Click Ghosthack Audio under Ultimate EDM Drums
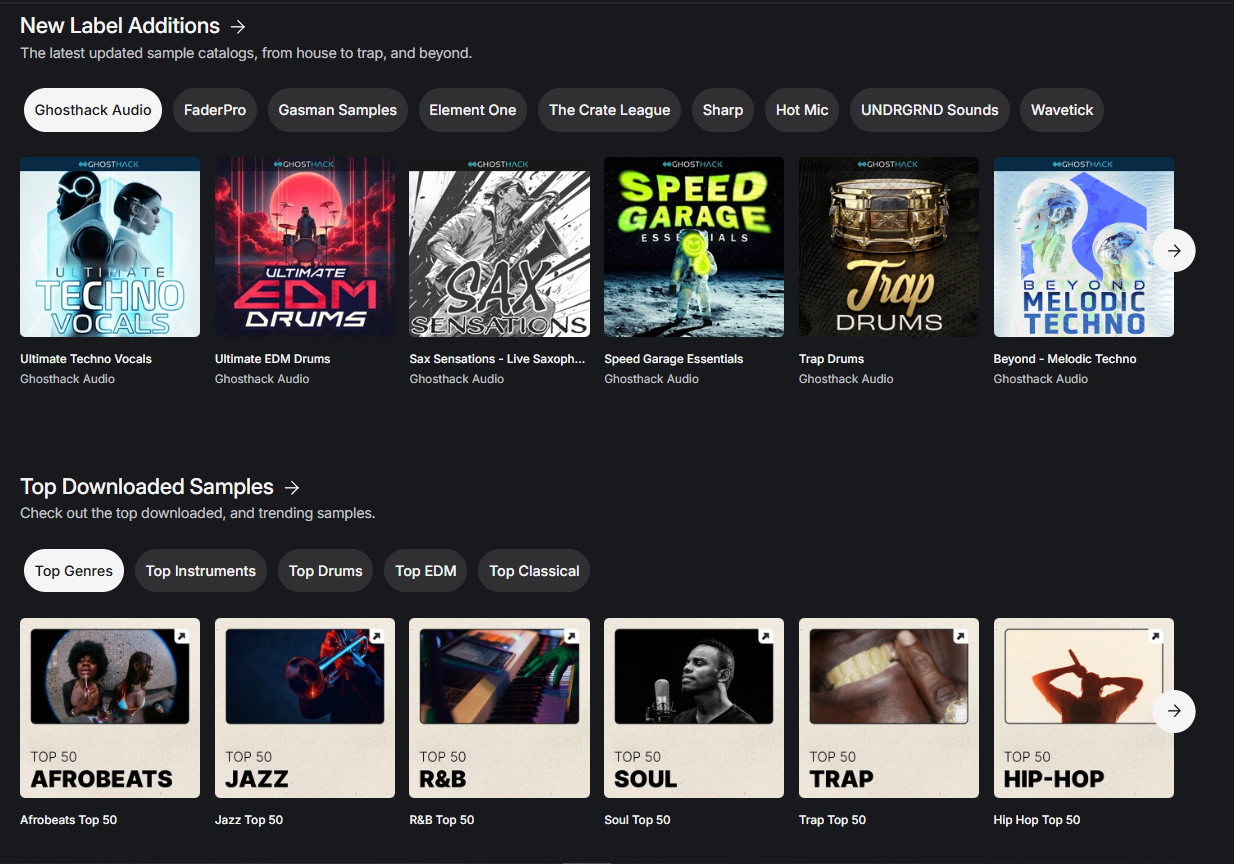Viewport: 1234px width, 864px height. (x=262, y=379)
